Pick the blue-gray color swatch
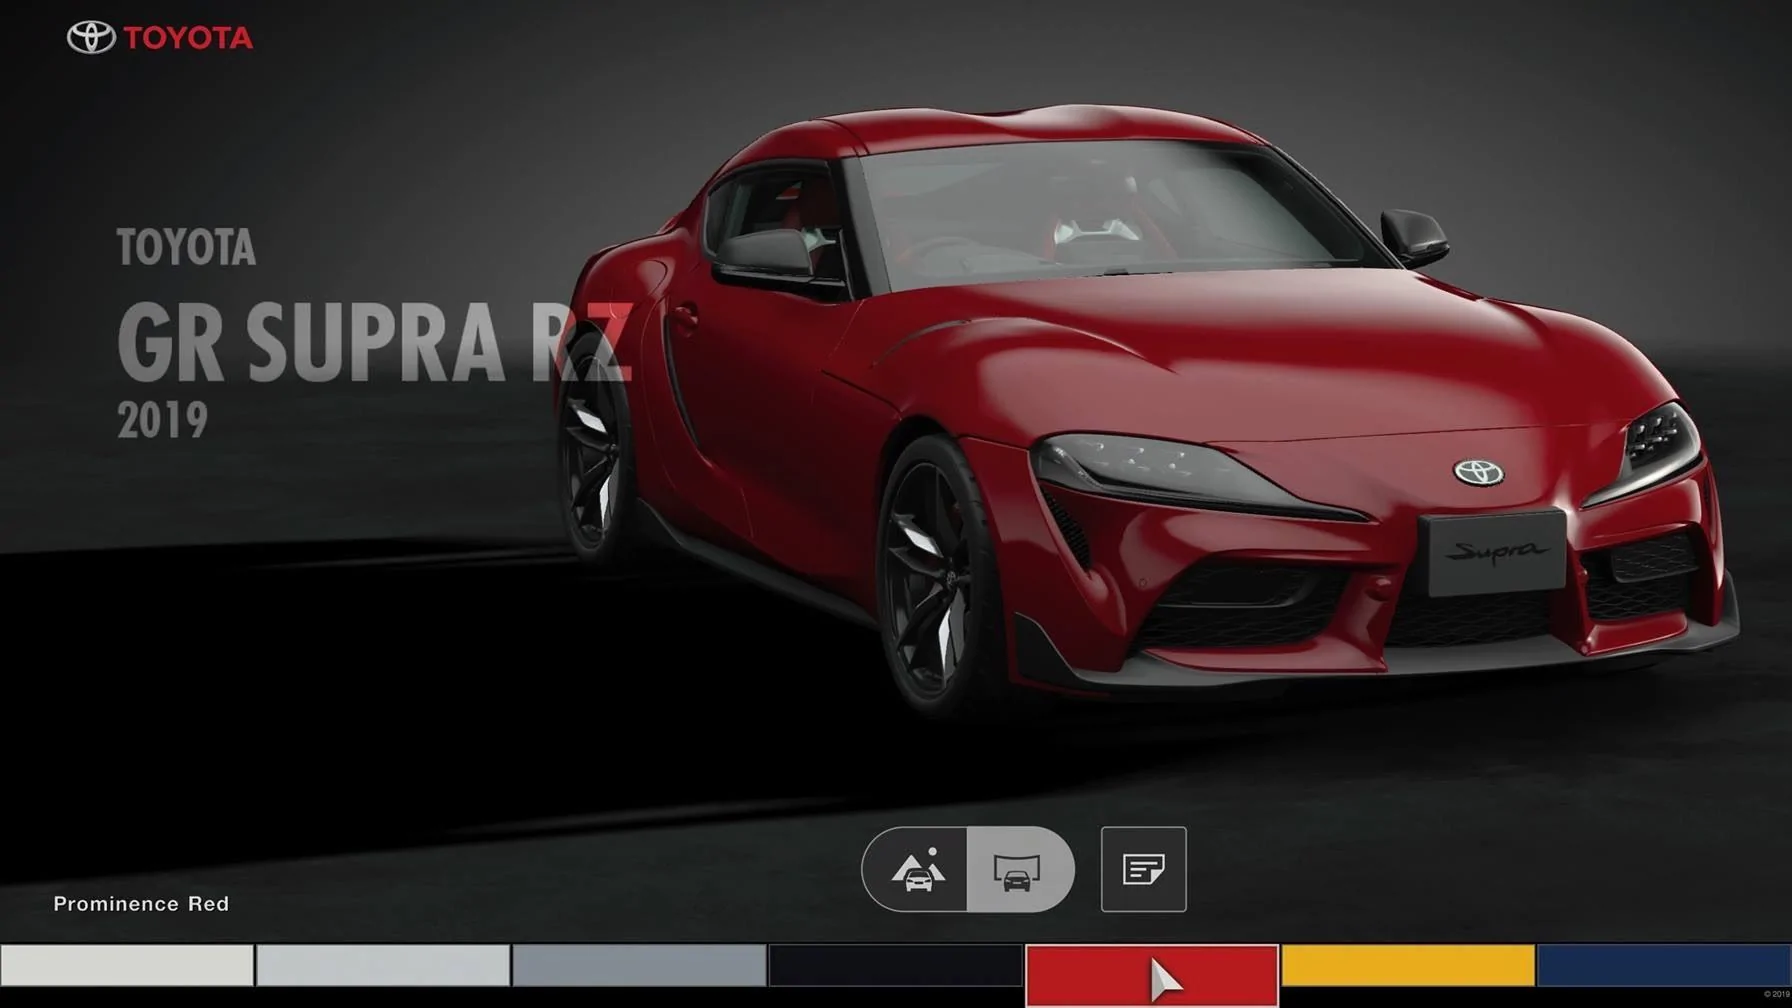 [x=639, y=966]
